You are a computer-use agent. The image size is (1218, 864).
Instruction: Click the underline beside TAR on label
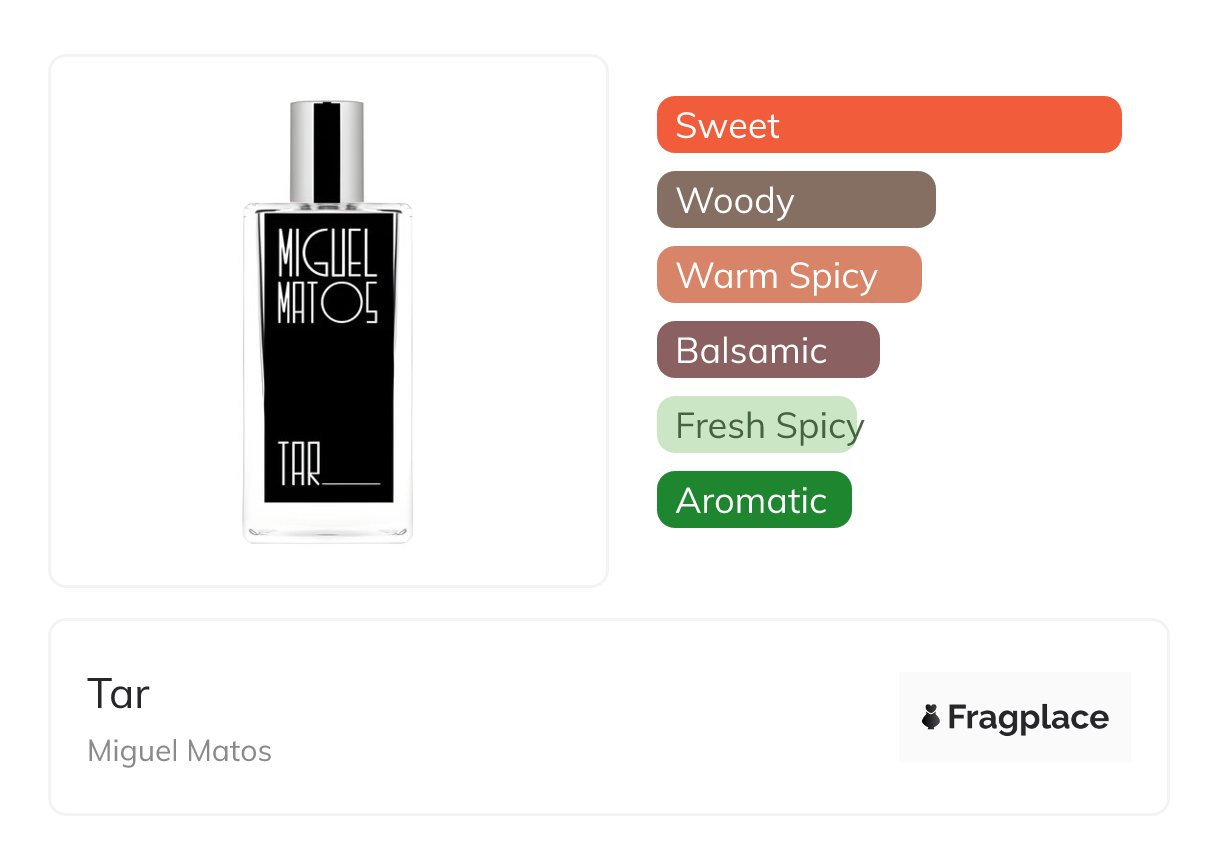pos(353,482)
